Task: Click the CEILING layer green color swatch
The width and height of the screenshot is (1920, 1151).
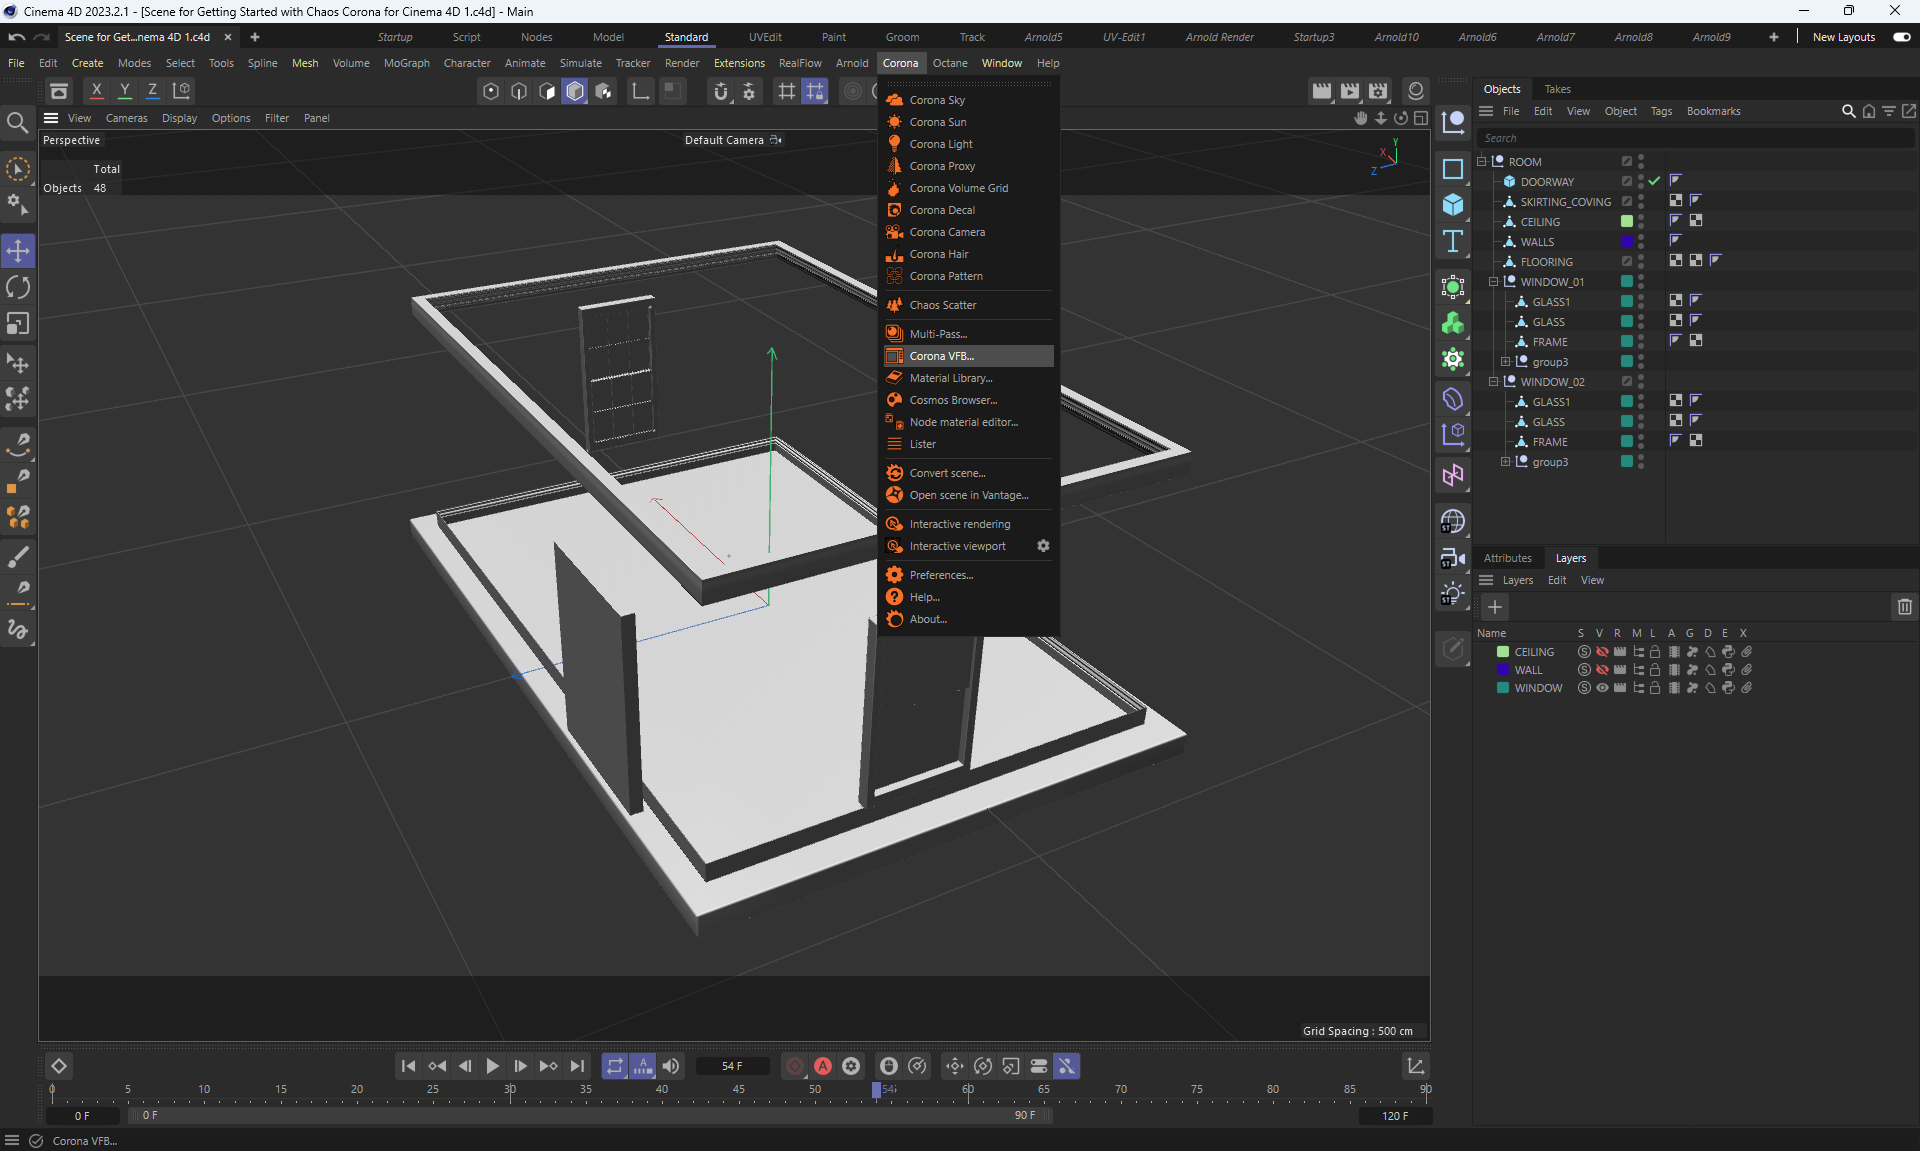Action: pyautogui.click(x=1502, y=652)
